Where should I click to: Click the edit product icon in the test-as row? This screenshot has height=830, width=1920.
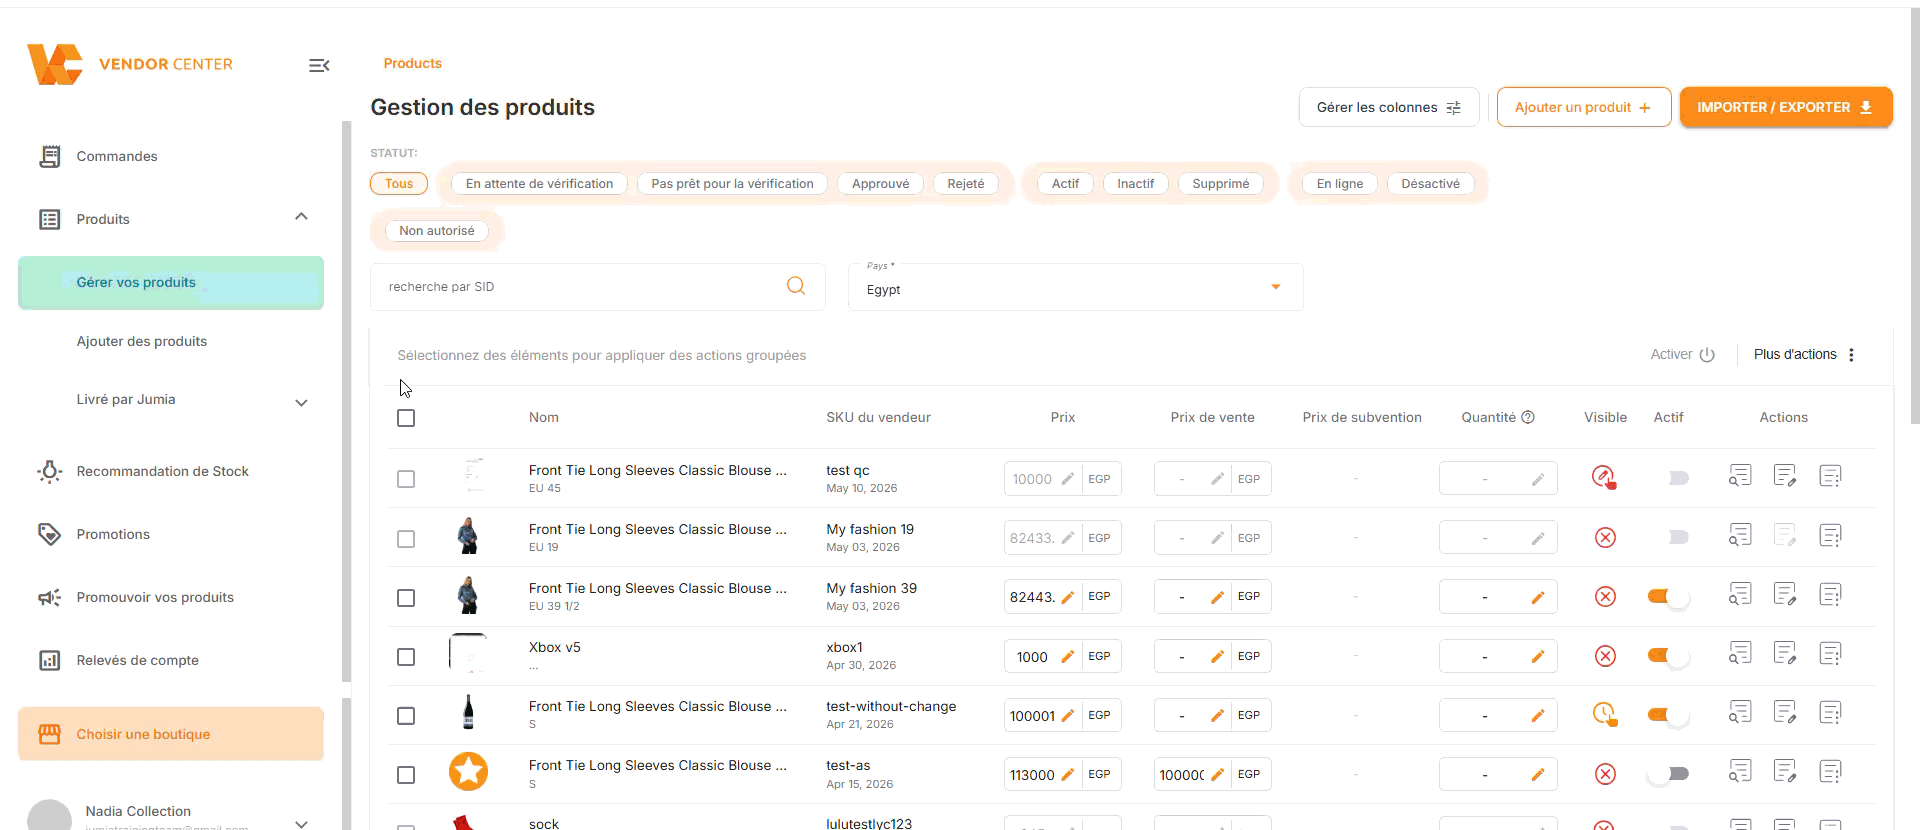coord(1785,772)
